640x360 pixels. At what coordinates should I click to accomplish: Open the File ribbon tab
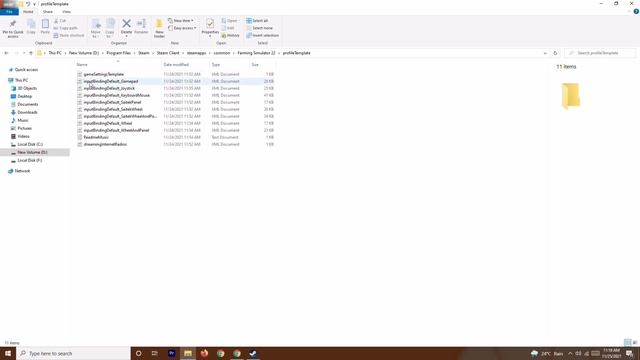click(x=9, y=12)
